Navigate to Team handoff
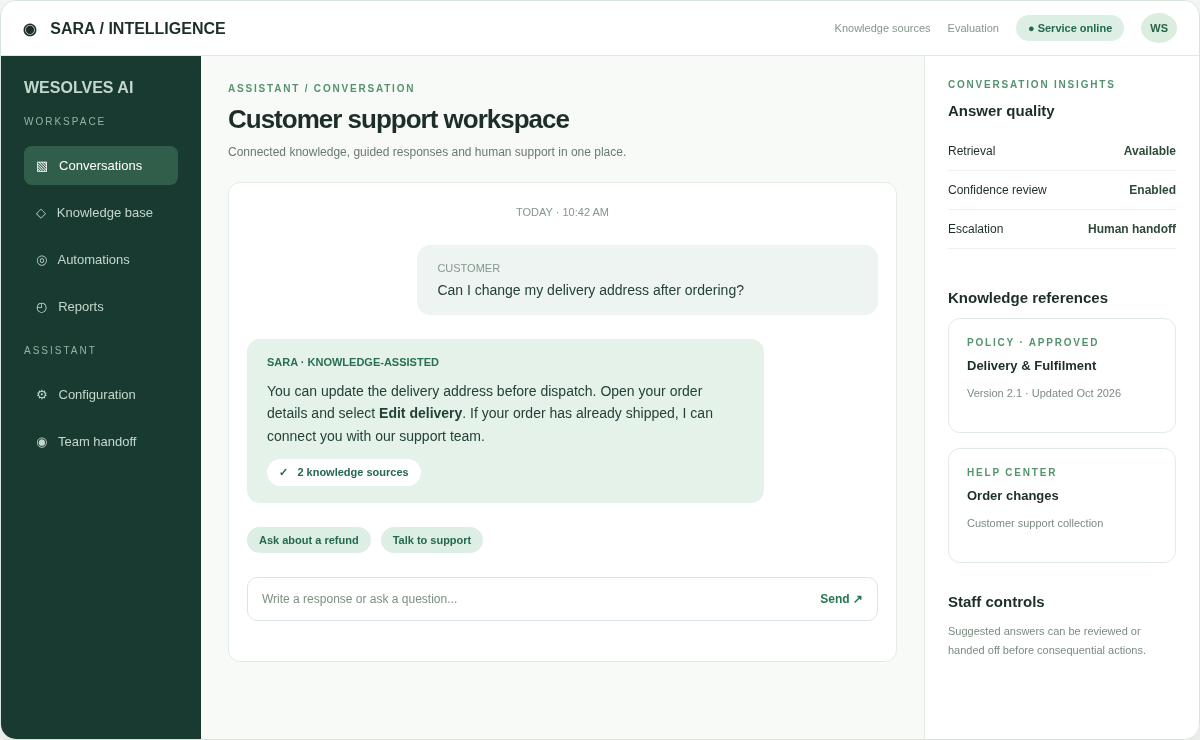The image size is (1200, 740). (101, 442)
